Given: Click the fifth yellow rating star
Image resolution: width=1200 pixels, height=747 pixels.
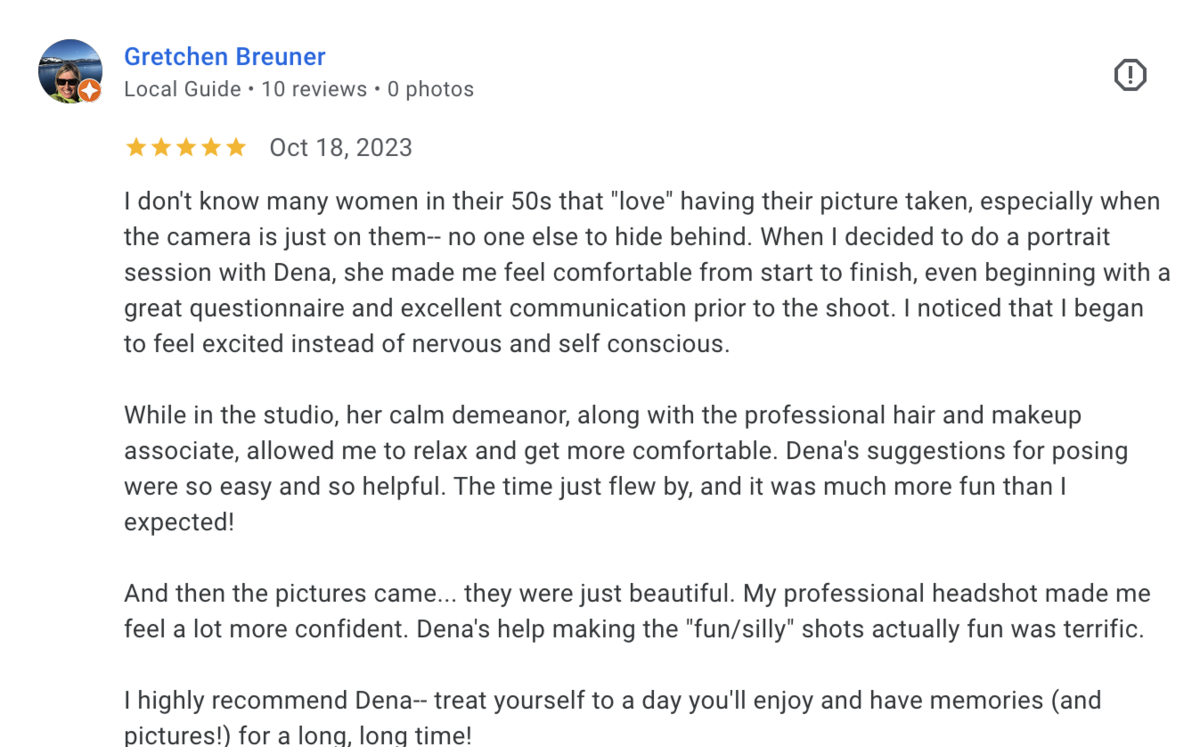Looking at the screenshot, I should pos(236,148).
